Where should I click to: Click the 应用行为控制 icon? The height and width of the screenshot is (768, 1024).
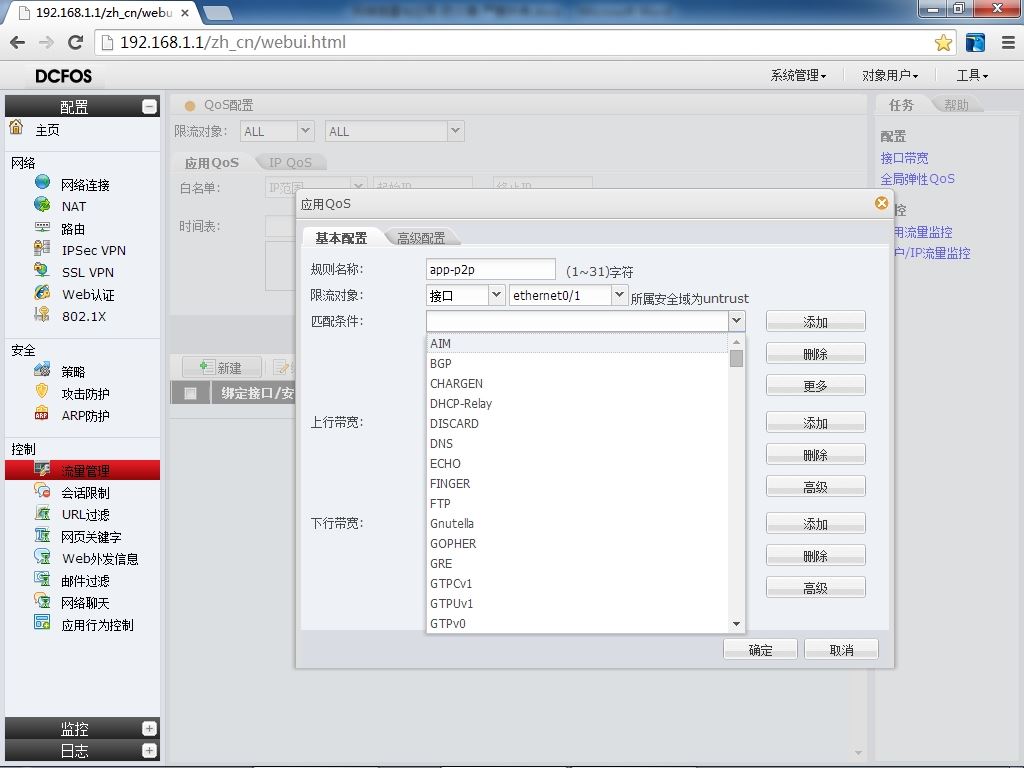(x=42, y=622)
